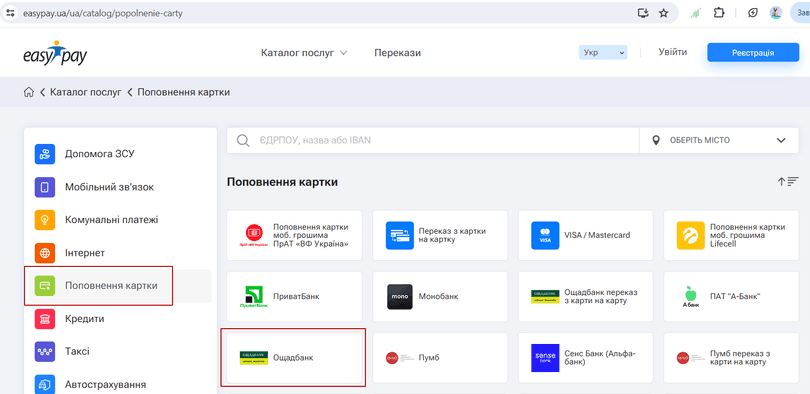
Task: Select Кредити category text in sidebar
Action: 85,319
